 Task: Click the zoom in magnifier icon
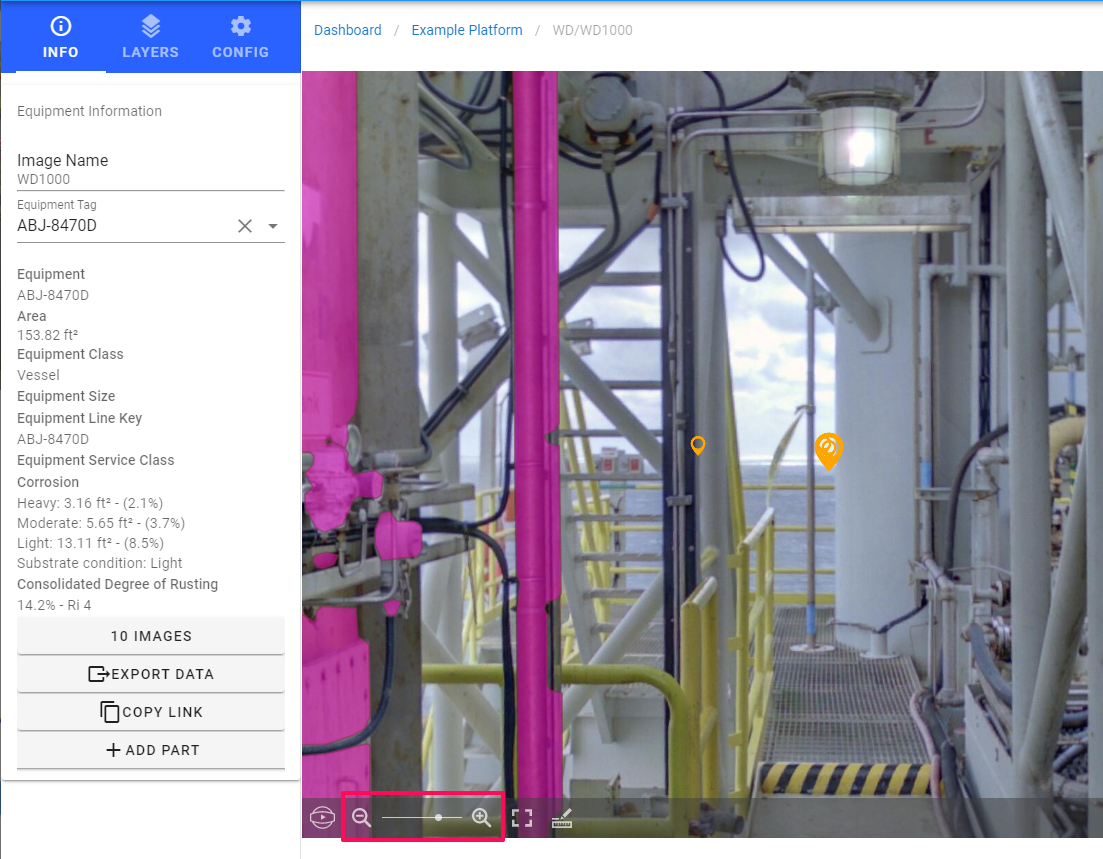point(481,817)
